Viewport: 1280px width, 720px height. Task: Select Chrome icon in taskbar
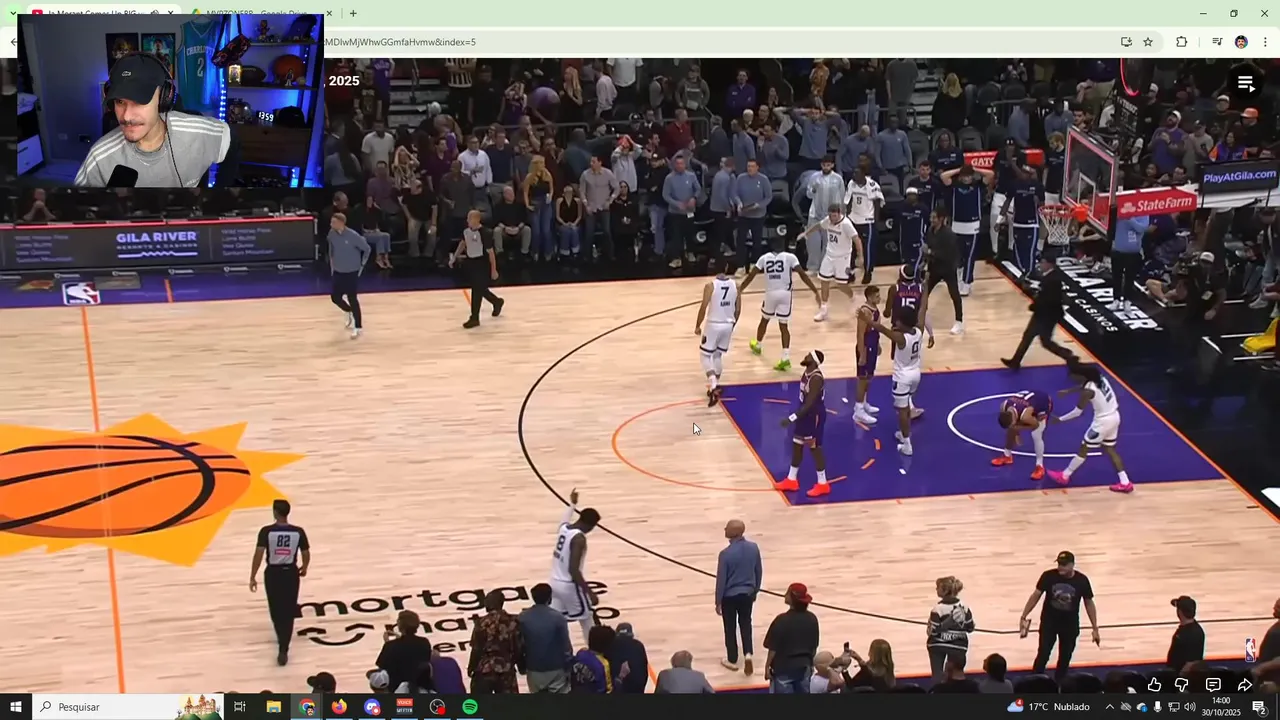tap(307, 707)
